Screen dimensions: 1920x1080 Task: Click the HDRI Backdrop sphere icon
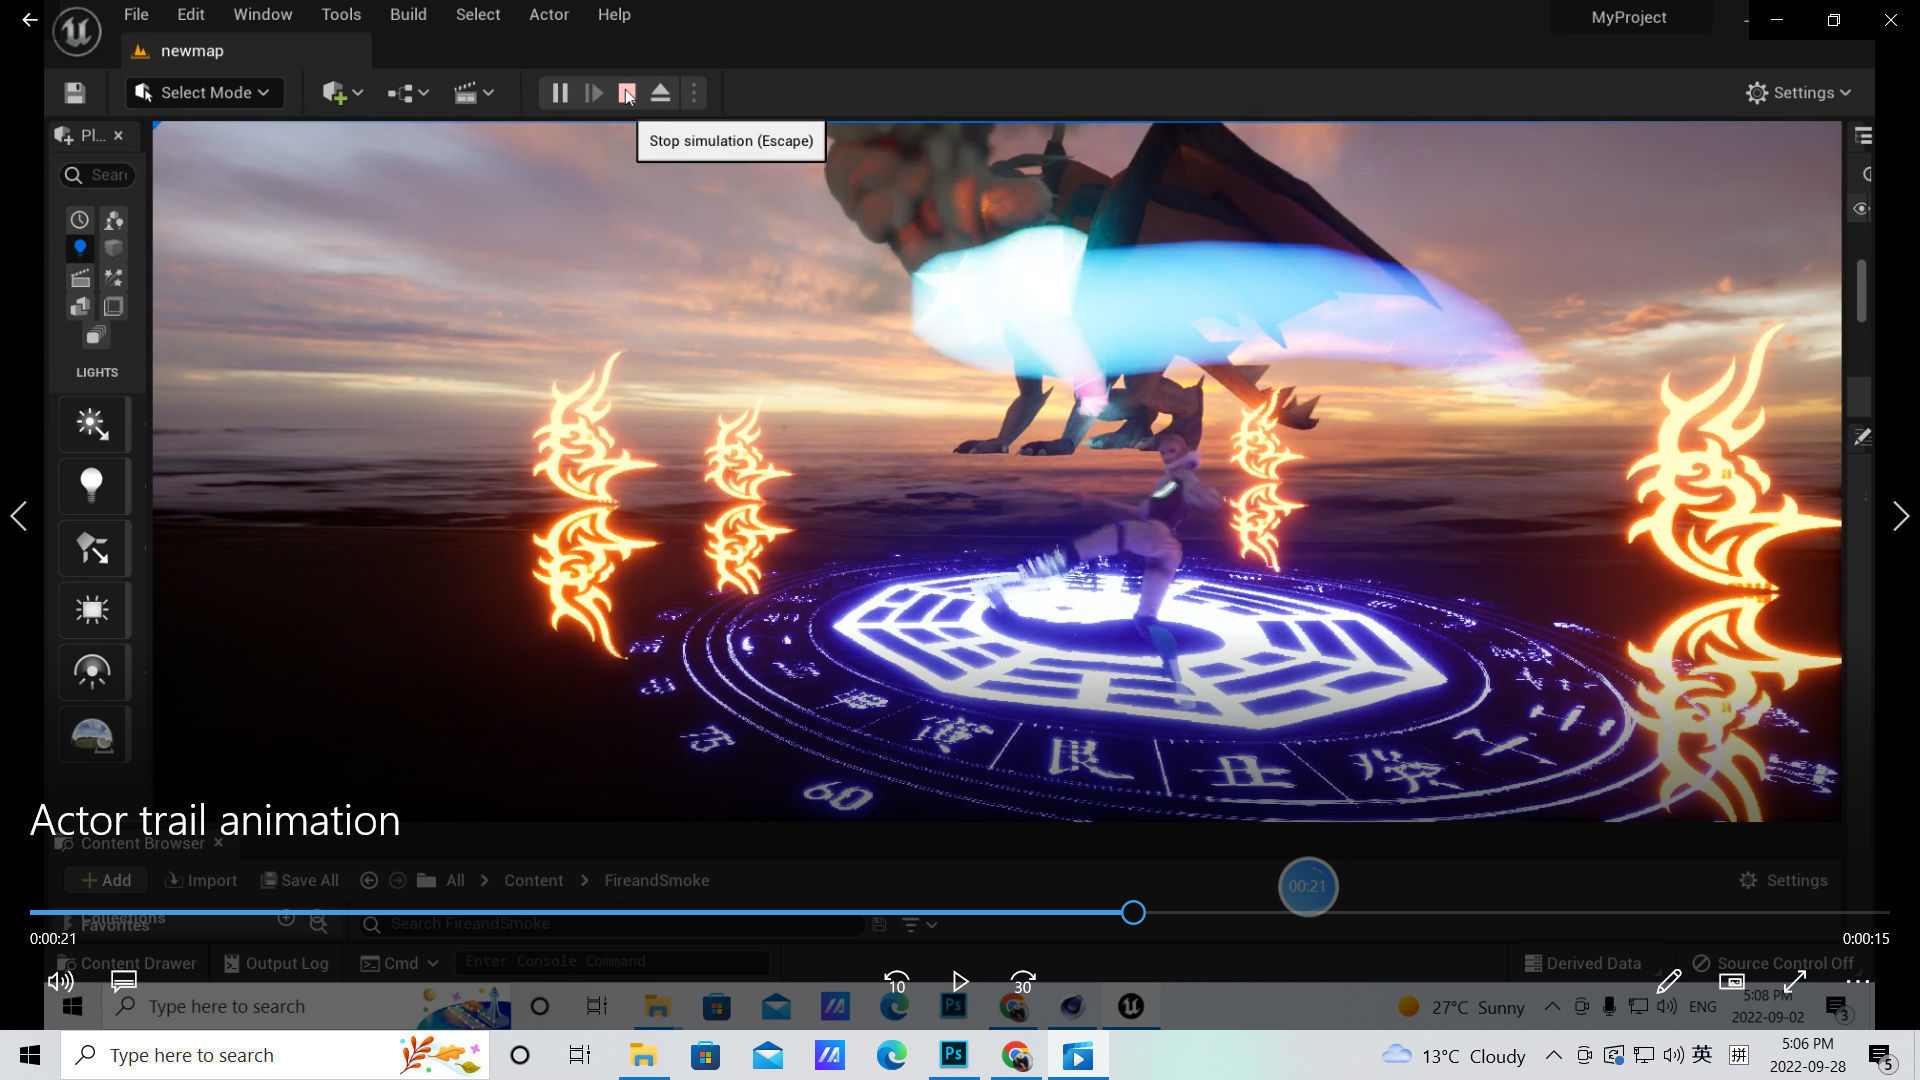[93, 735]
